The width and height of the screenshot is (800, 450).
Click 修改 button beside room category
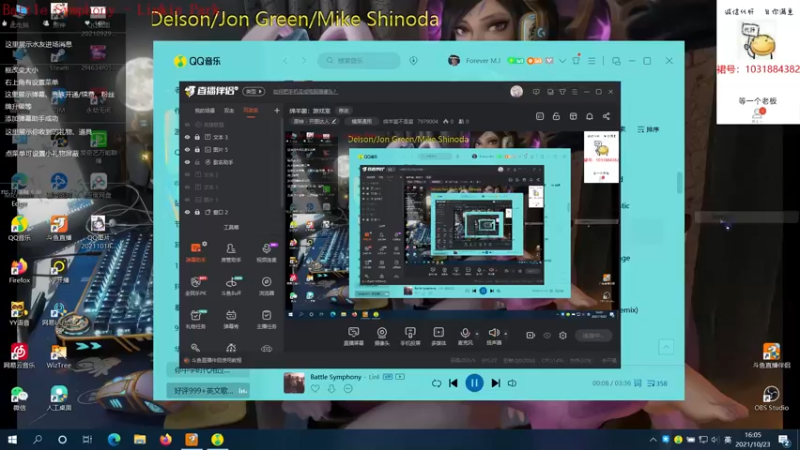344,111
